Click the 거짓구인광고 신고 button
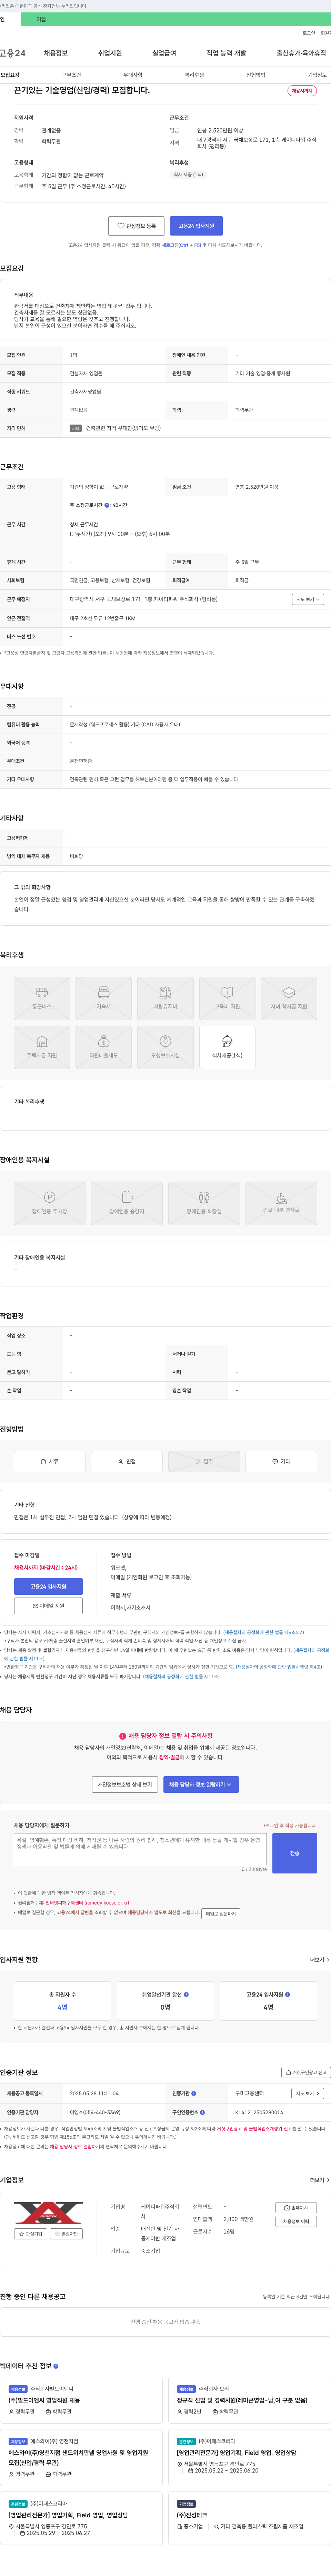Screen dimensions: 331x2576 click(305, 2072)
